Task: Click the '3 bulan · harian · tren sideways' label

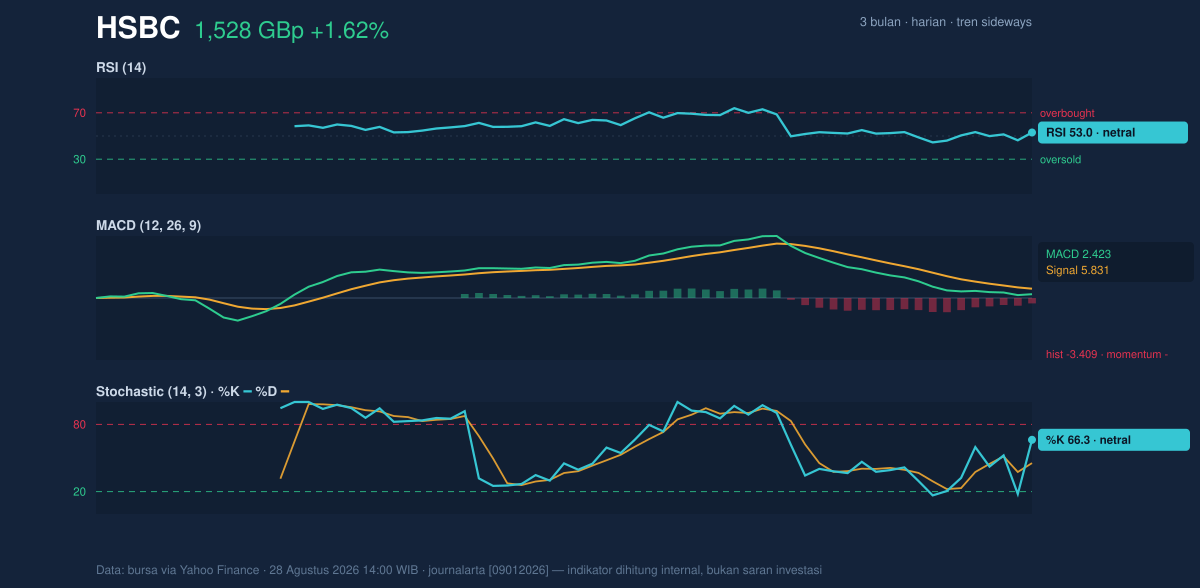Action: point(945,22)
